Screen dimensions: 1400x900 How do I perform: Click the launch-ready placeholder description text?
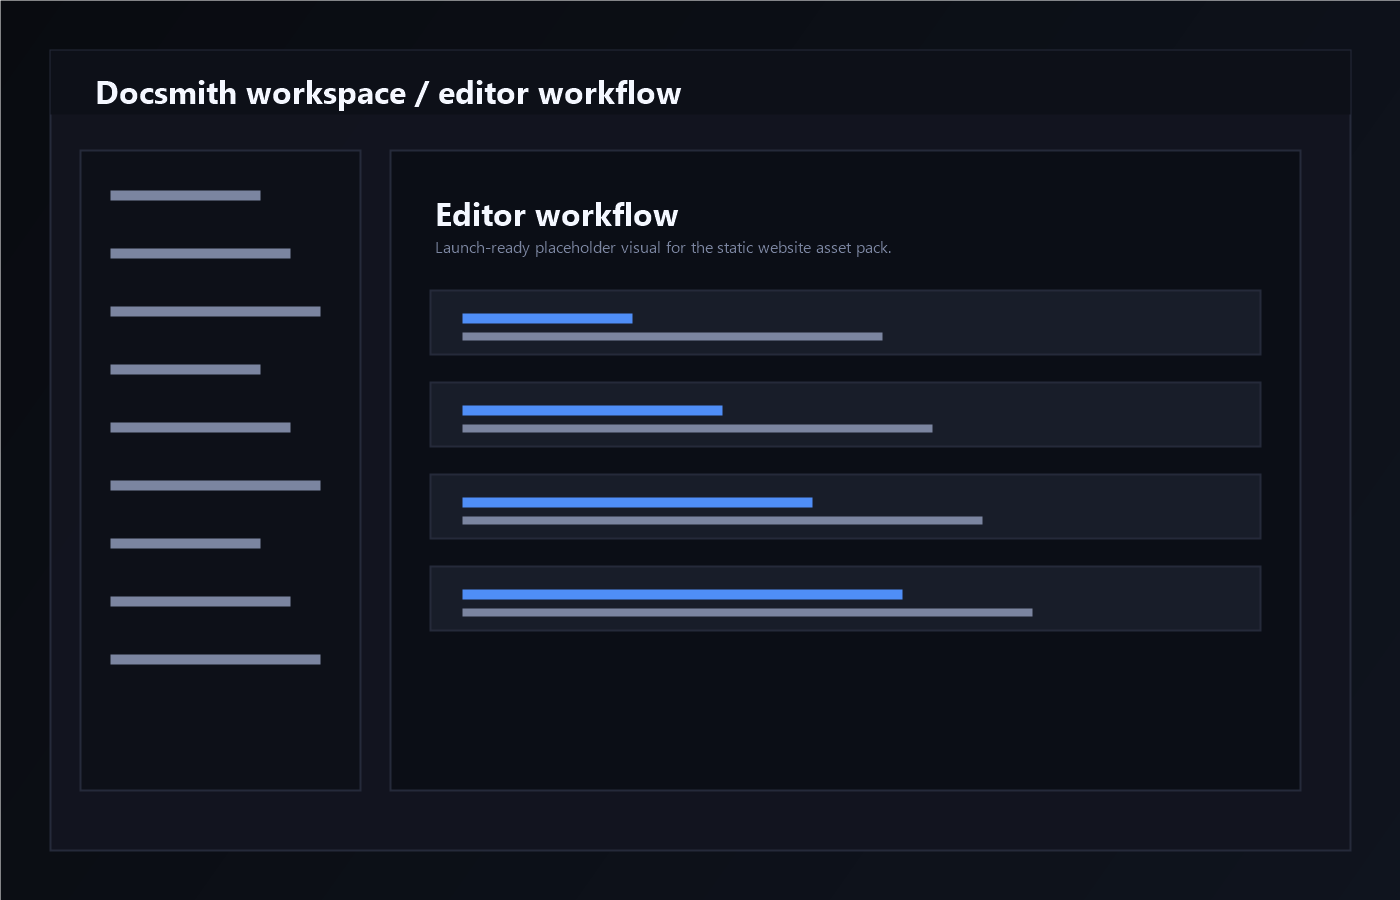[x=664, y=247]
